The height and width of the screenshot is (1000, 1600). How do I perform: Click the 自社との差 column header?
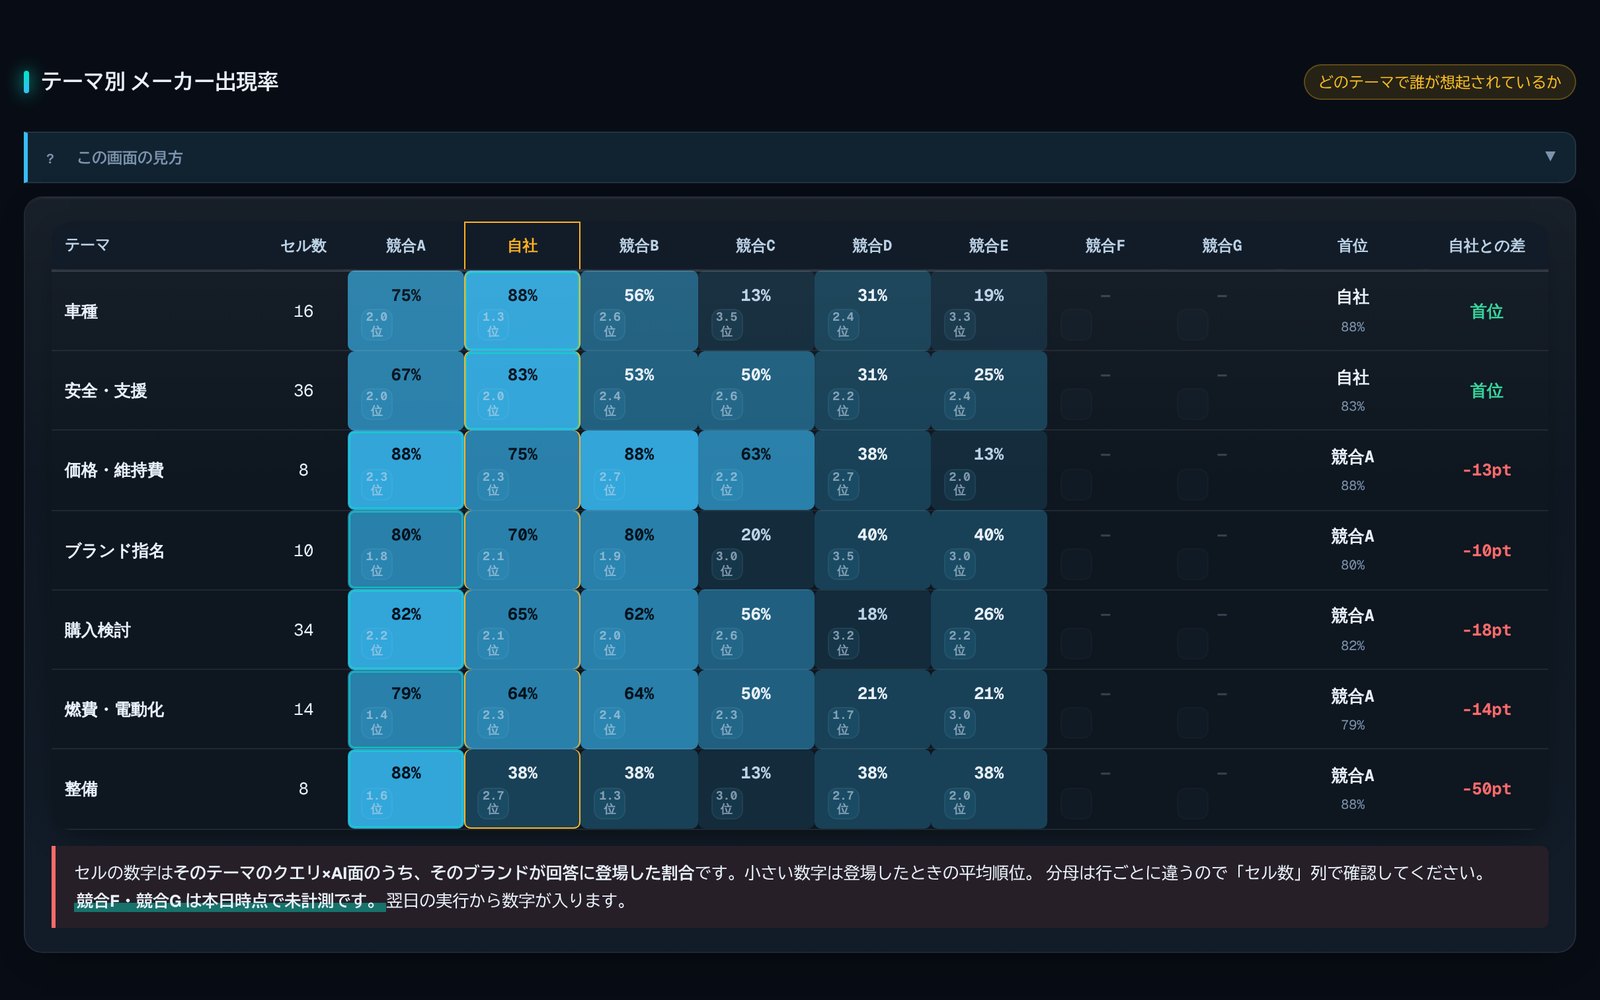(x=1486, y=246)
